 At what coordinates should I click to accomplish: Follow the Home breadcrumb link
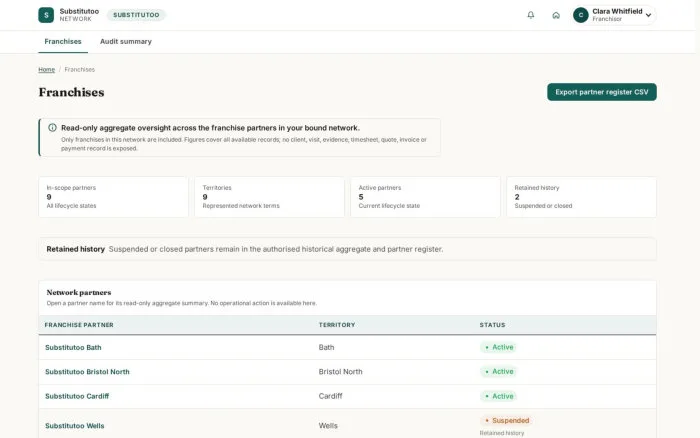46,70
